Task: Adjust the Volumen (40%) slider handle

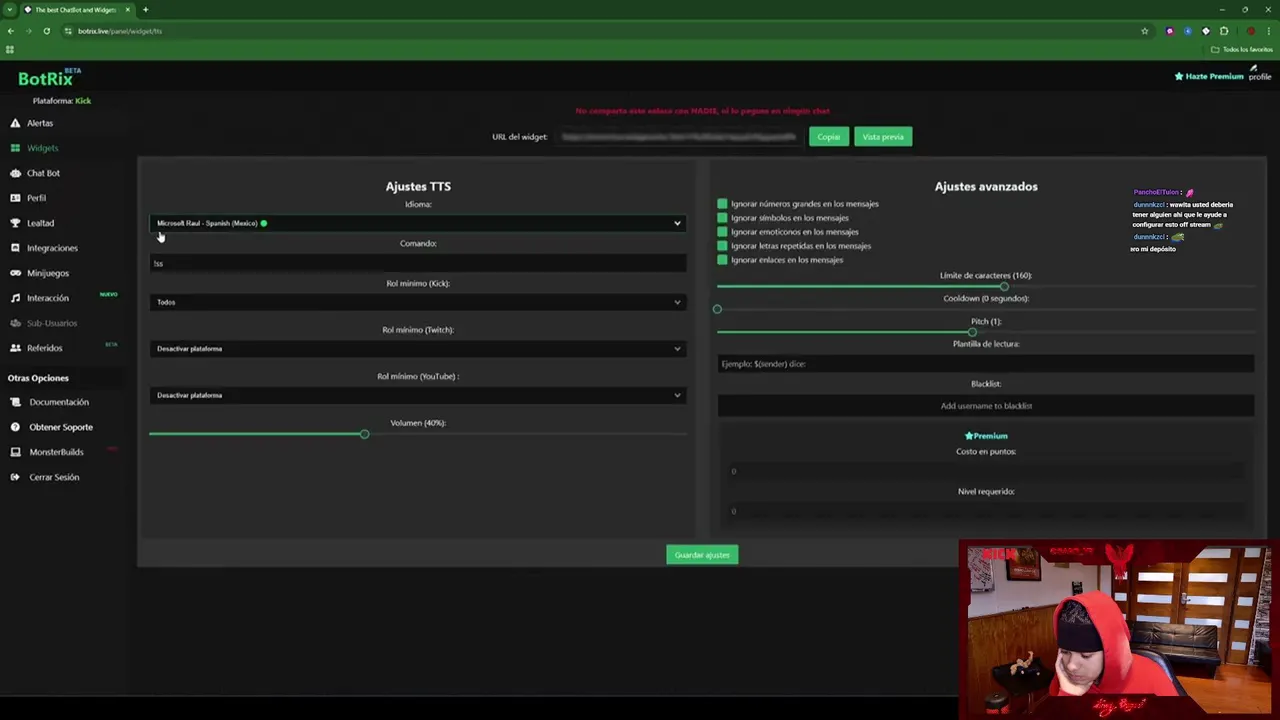Action: pos(364,434)
